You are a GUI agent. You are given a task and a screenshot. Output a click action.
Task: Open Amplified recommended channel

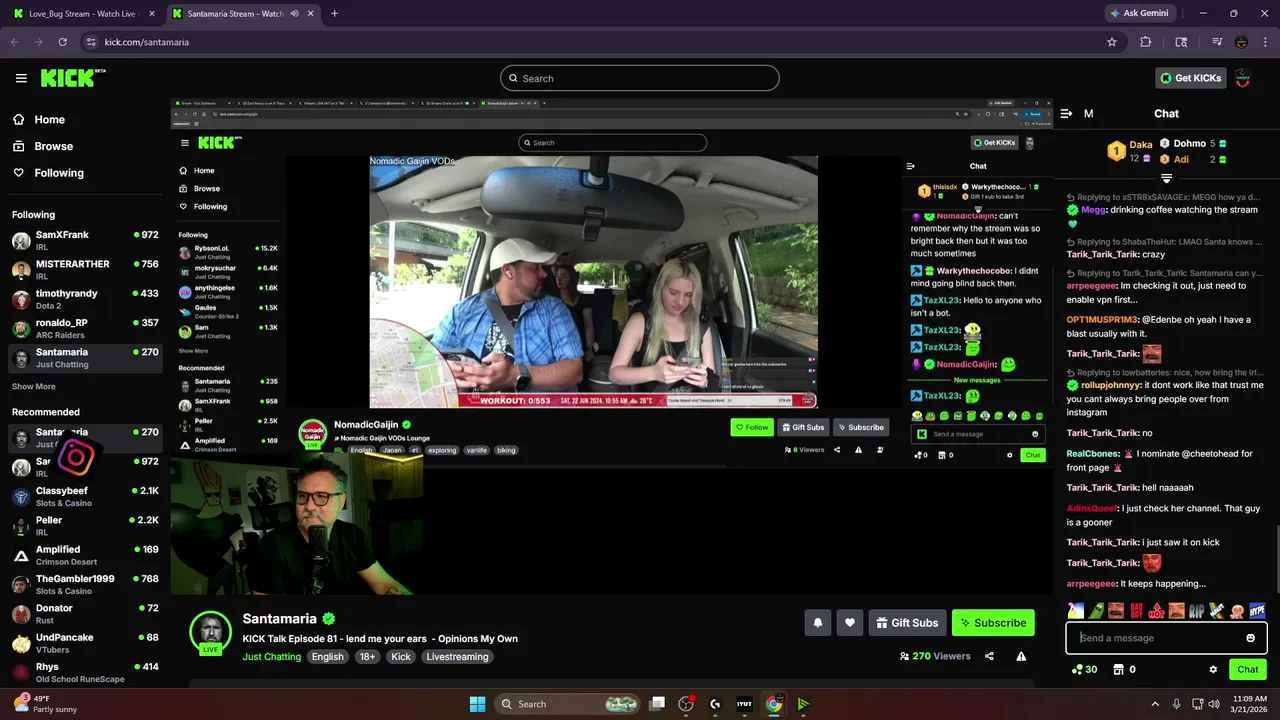click(85, 555)
